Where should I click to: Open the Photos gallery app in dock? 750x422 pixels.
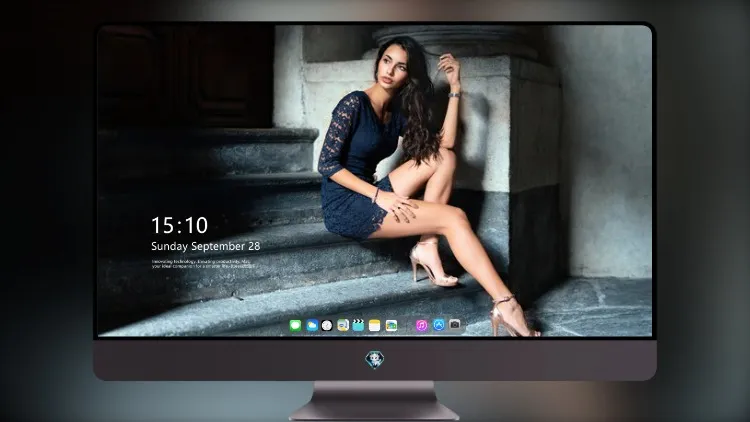click(x=391, y=326)
